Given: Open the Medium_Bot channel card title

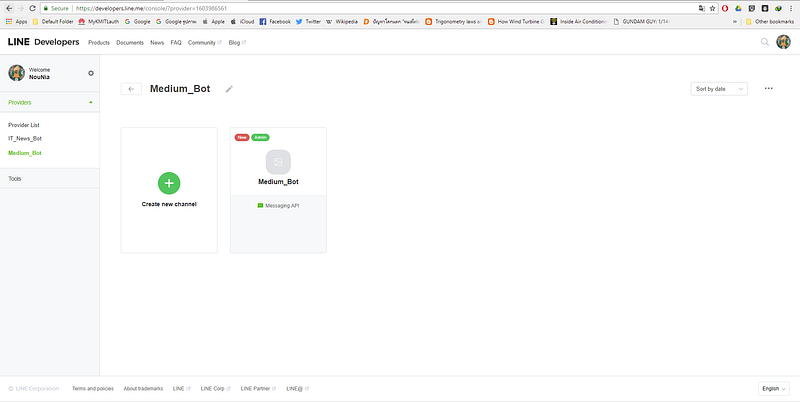Looking at the screenshot, I should click(x=278, y=182).
